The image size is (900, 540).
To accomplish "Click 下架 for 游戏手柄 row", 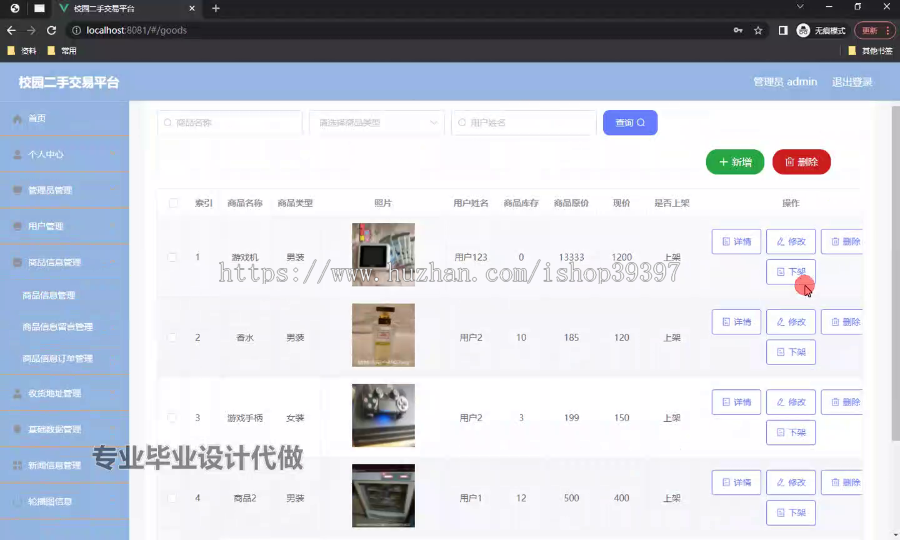I will 790,433.
